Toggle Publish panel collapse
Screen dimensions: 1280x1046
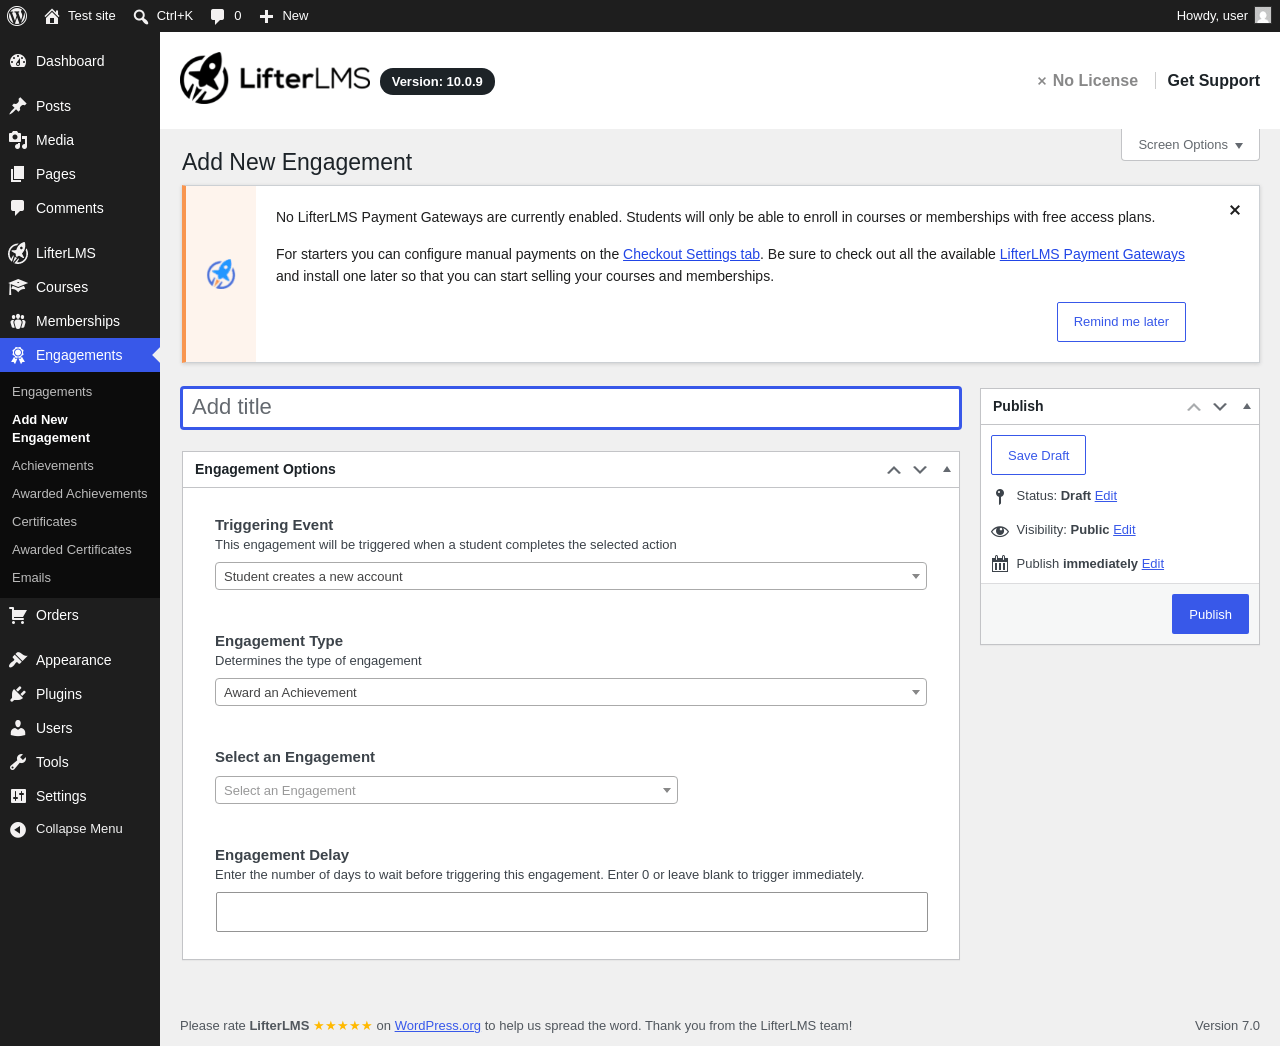tap(1247, 406)
